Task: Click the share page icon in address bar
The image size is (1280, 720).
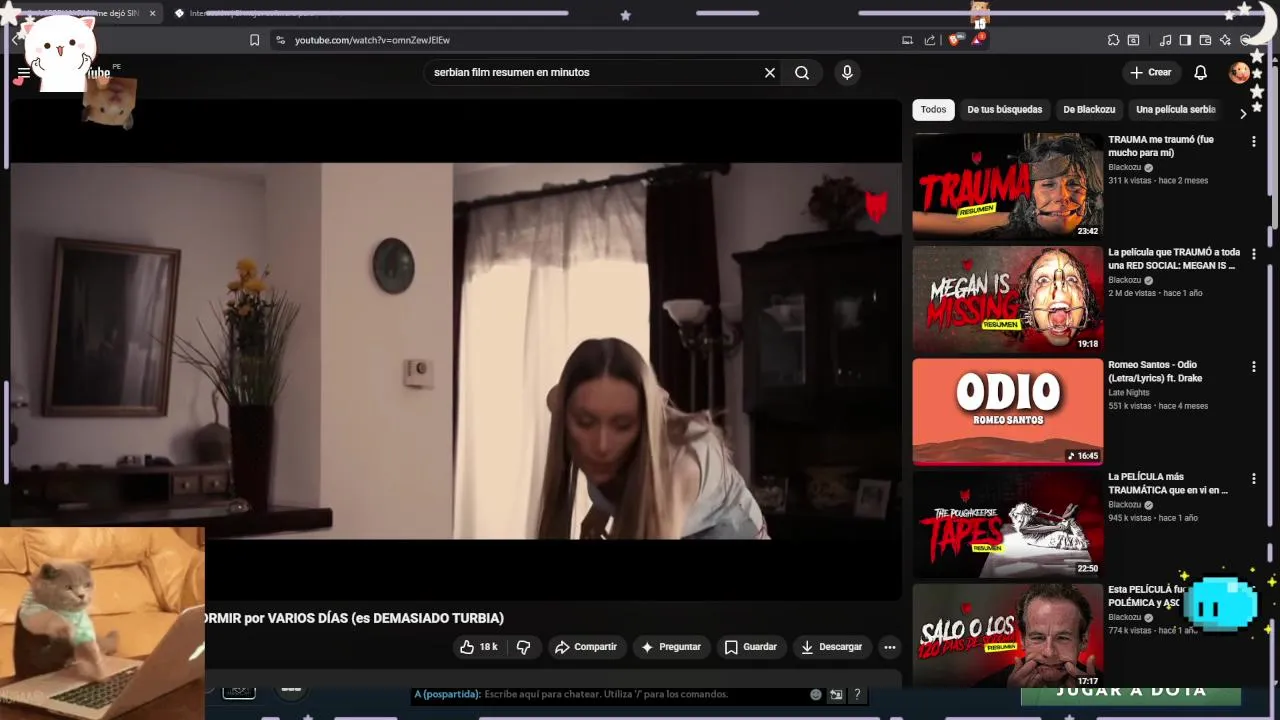Action: coord(930,40)
